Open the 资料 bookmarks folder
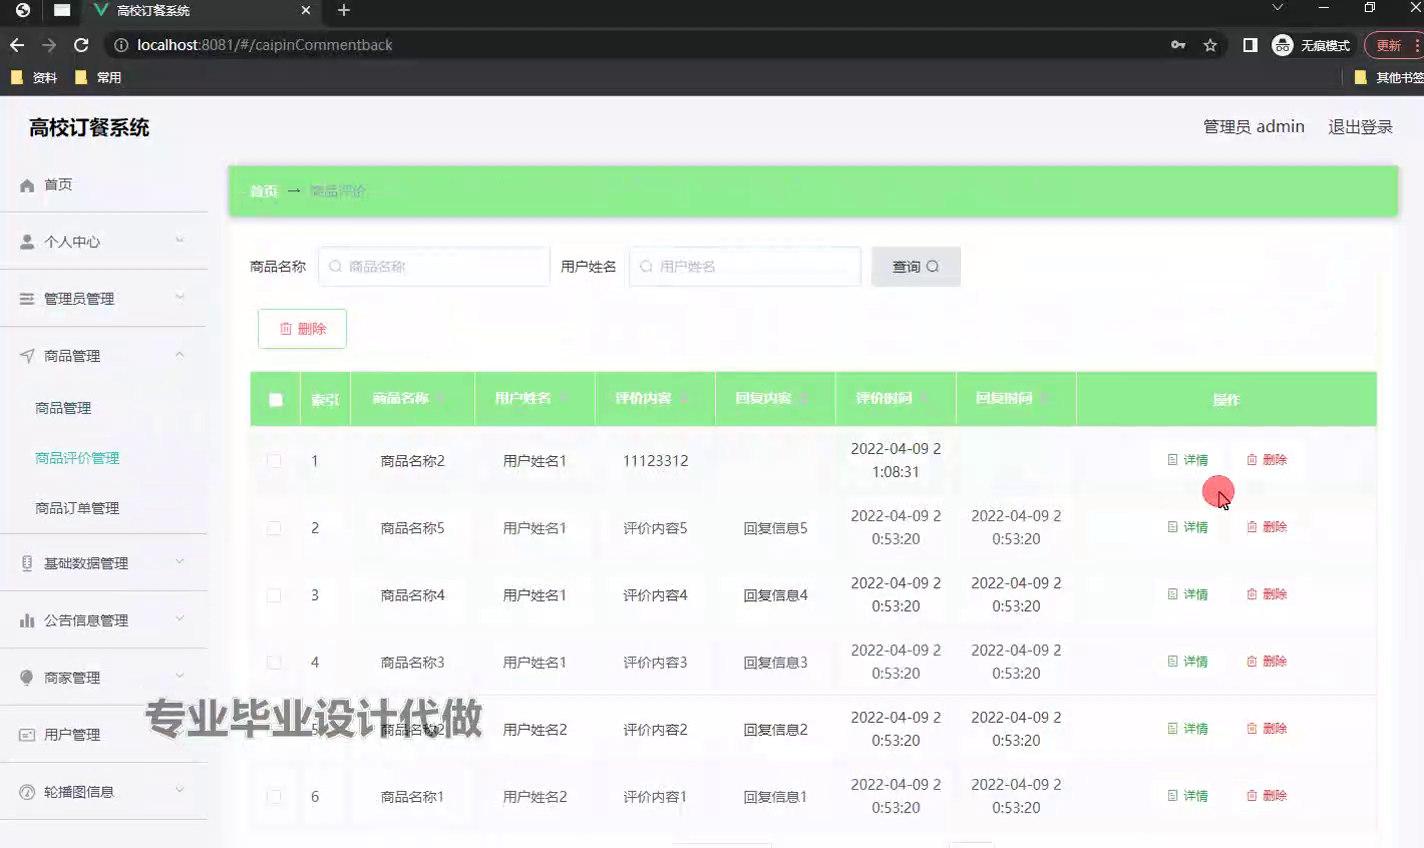 (34, 77)
